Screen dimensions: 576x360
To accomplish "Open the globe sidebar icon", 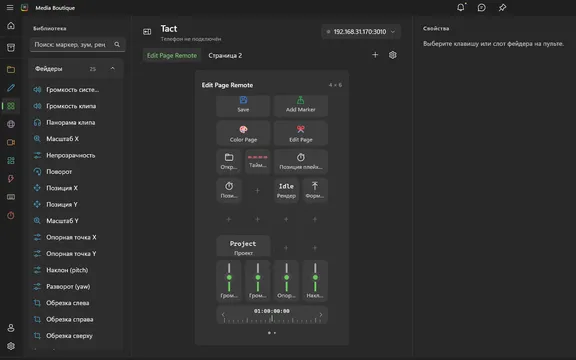I will point(11,124).
